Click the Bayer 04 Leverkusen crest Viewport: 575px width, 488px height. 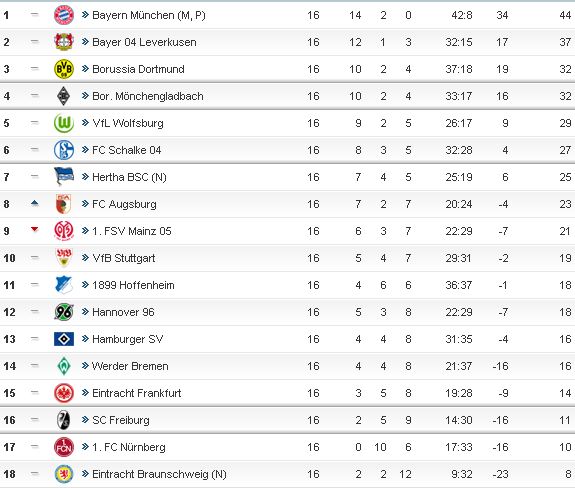click(64, 42)
